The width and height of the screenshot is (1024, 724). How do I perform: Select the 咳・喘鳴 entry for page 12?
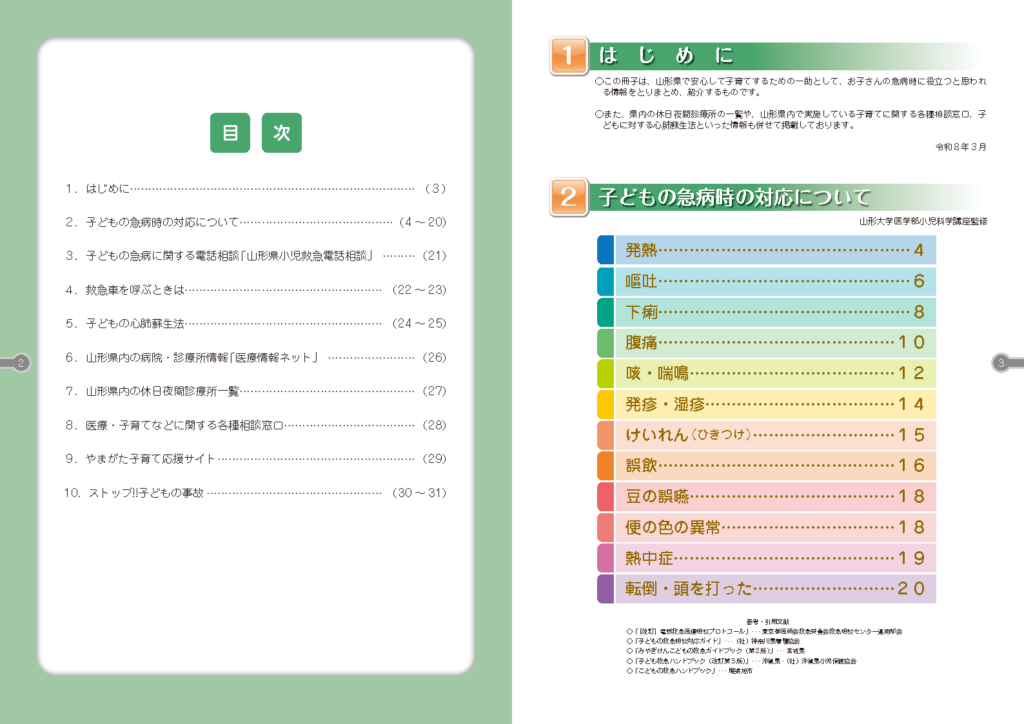765,371
